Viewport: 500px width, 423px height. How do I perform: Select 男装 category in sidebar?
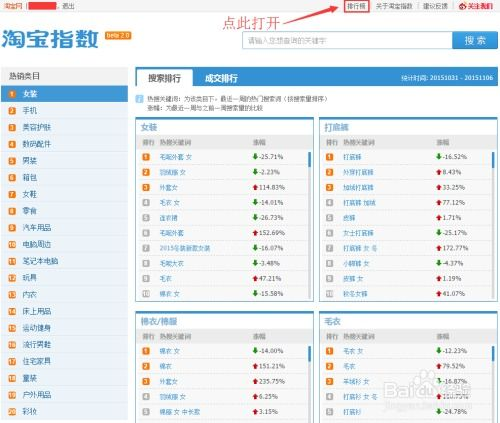pos(64,161)
